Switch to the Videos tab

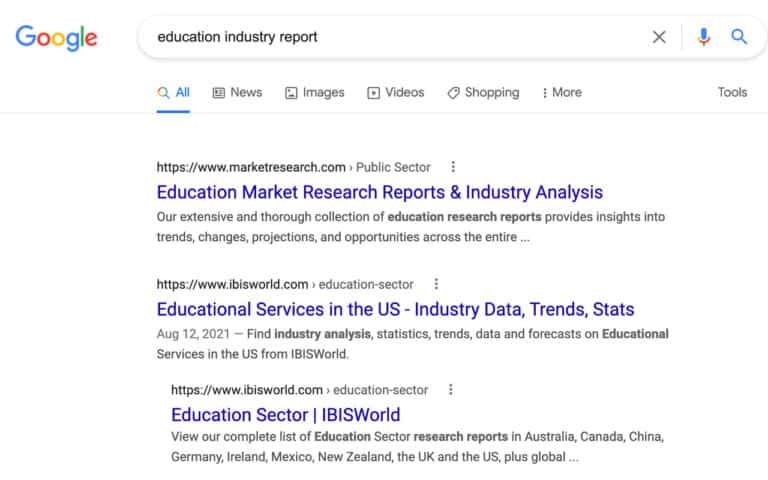click(x=395, y=93)
